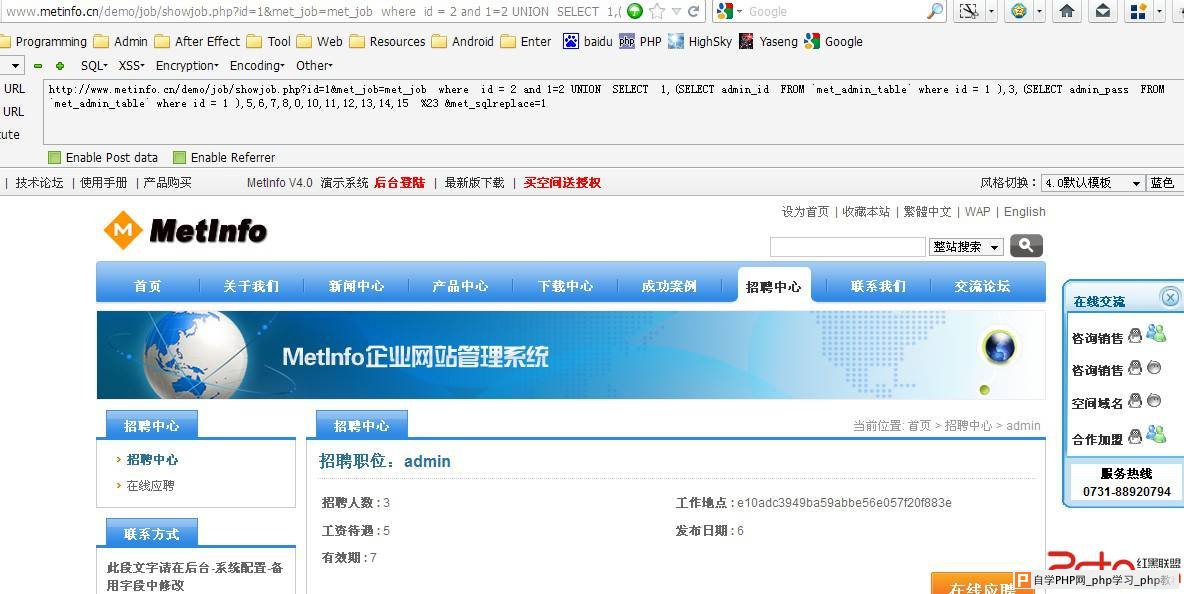Open the After Effect bookmarks folder
The image size is (1184, 594).
pos(197,42)
